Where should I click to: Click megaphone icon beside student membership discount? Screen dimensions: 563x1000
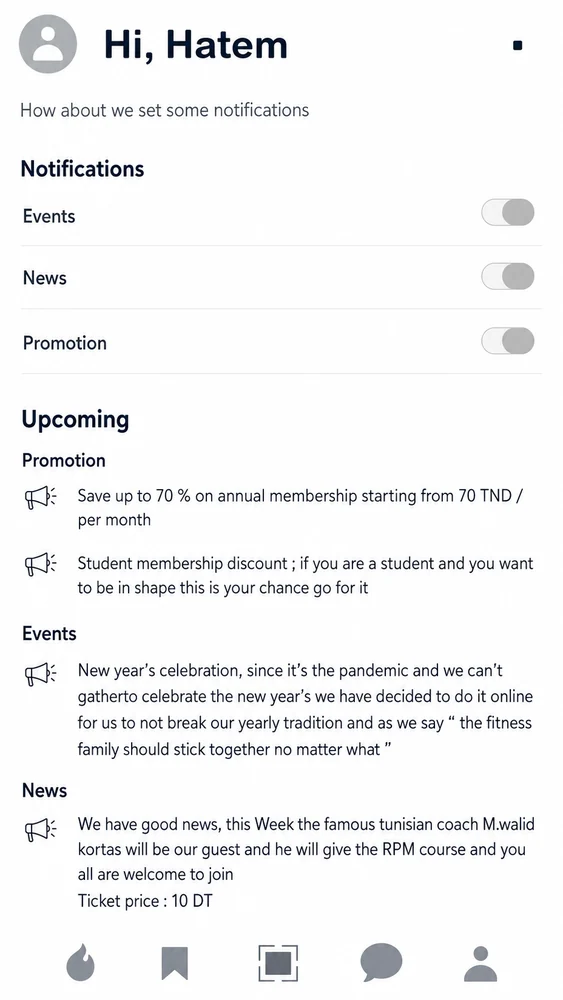click(41, 565)
